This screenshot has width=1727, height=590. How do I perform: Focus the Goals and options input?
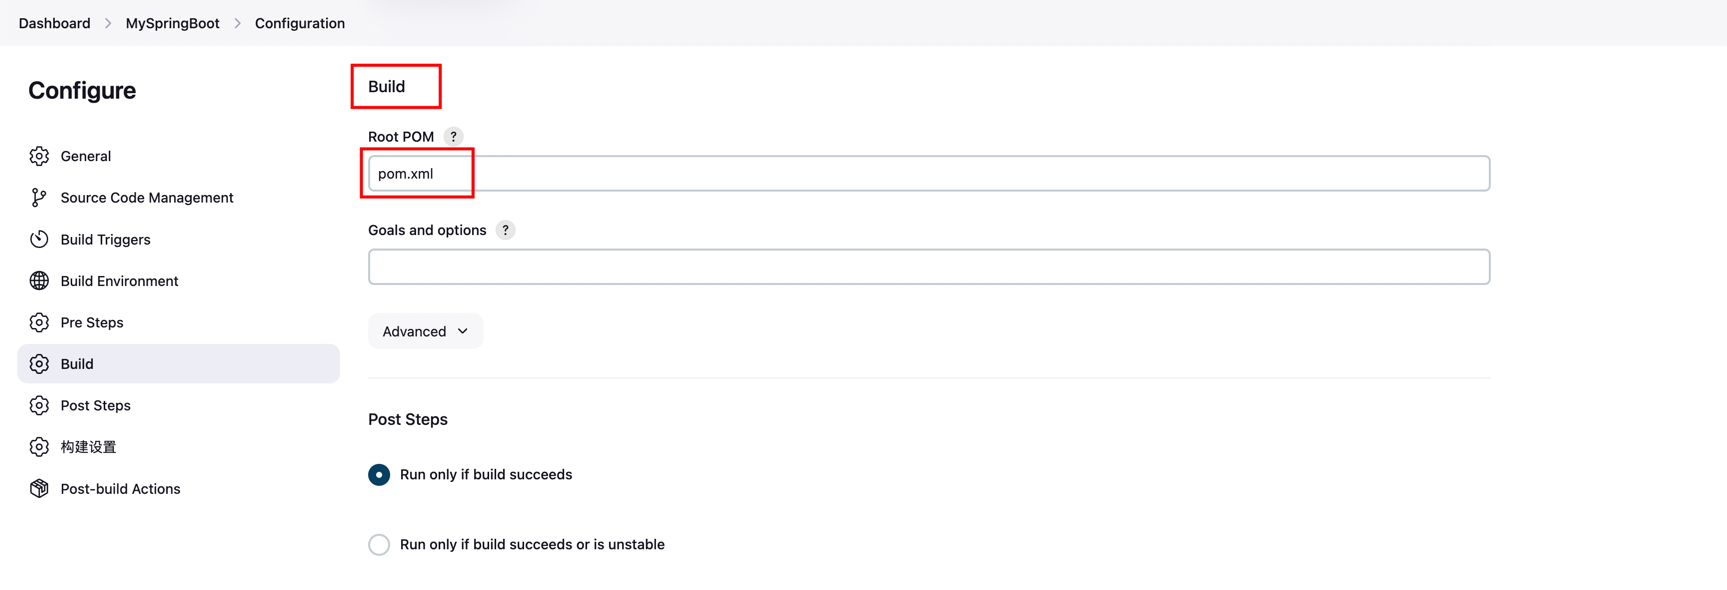930,267
